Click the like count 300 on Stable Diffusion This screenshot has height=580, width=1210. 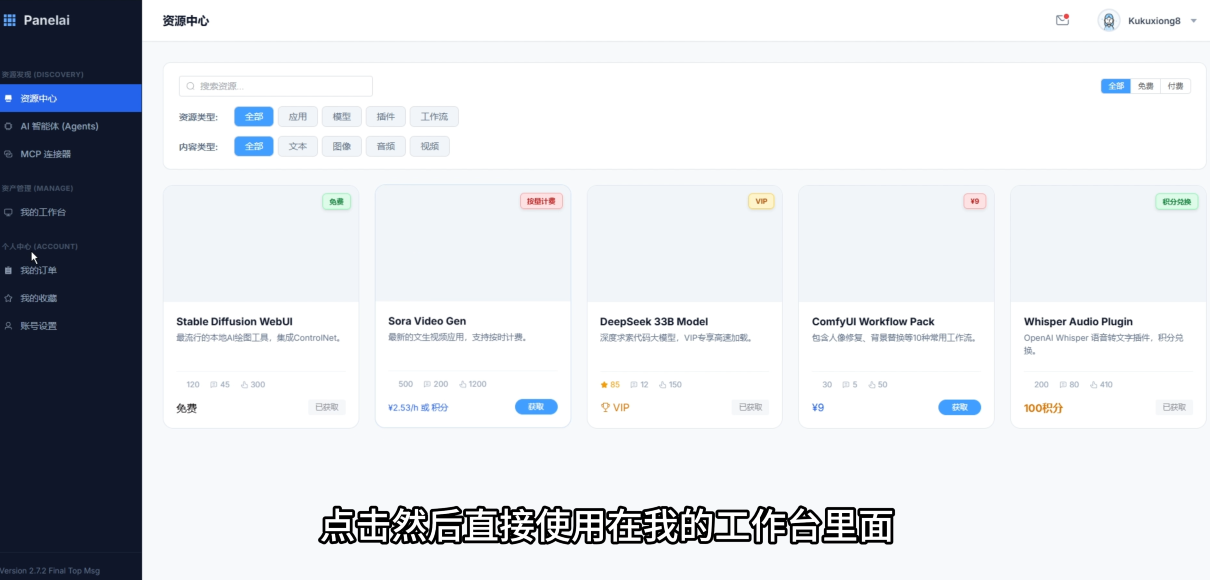(253, 384)
